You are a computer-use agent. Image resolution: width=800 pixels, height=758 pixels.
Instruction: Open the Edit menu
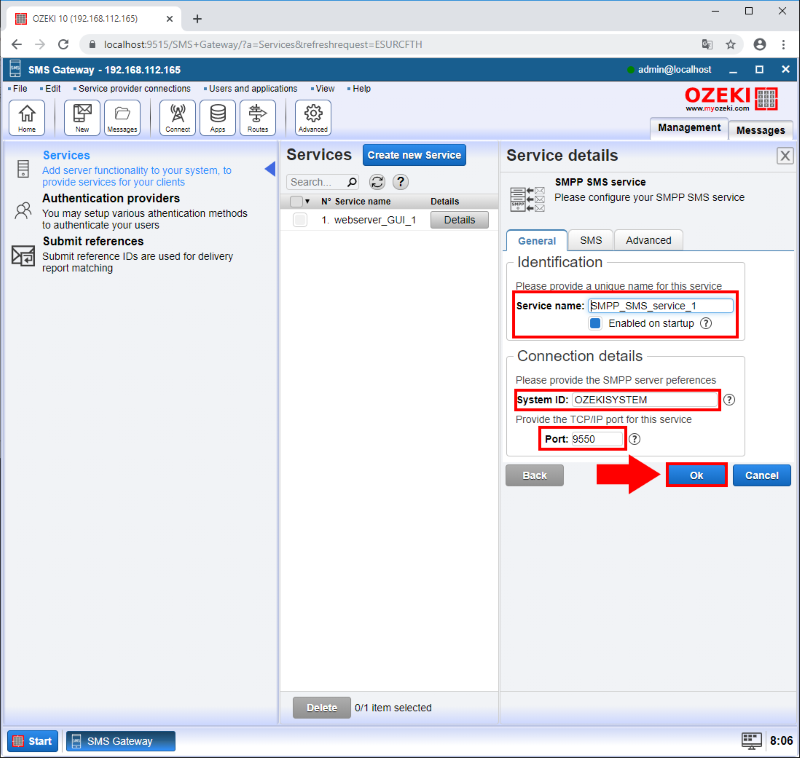53,89
